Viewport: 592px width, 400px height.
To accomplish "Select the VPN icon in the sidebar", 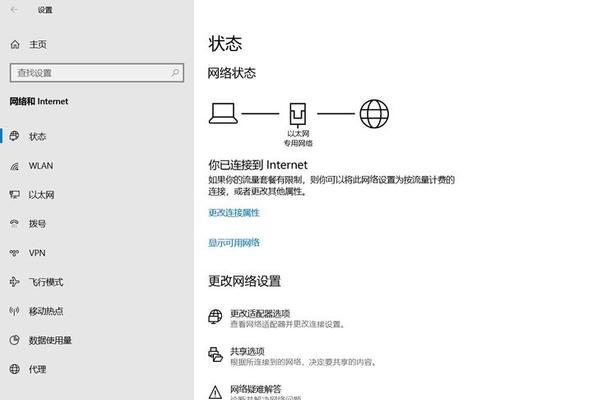I will pos(14,253).
